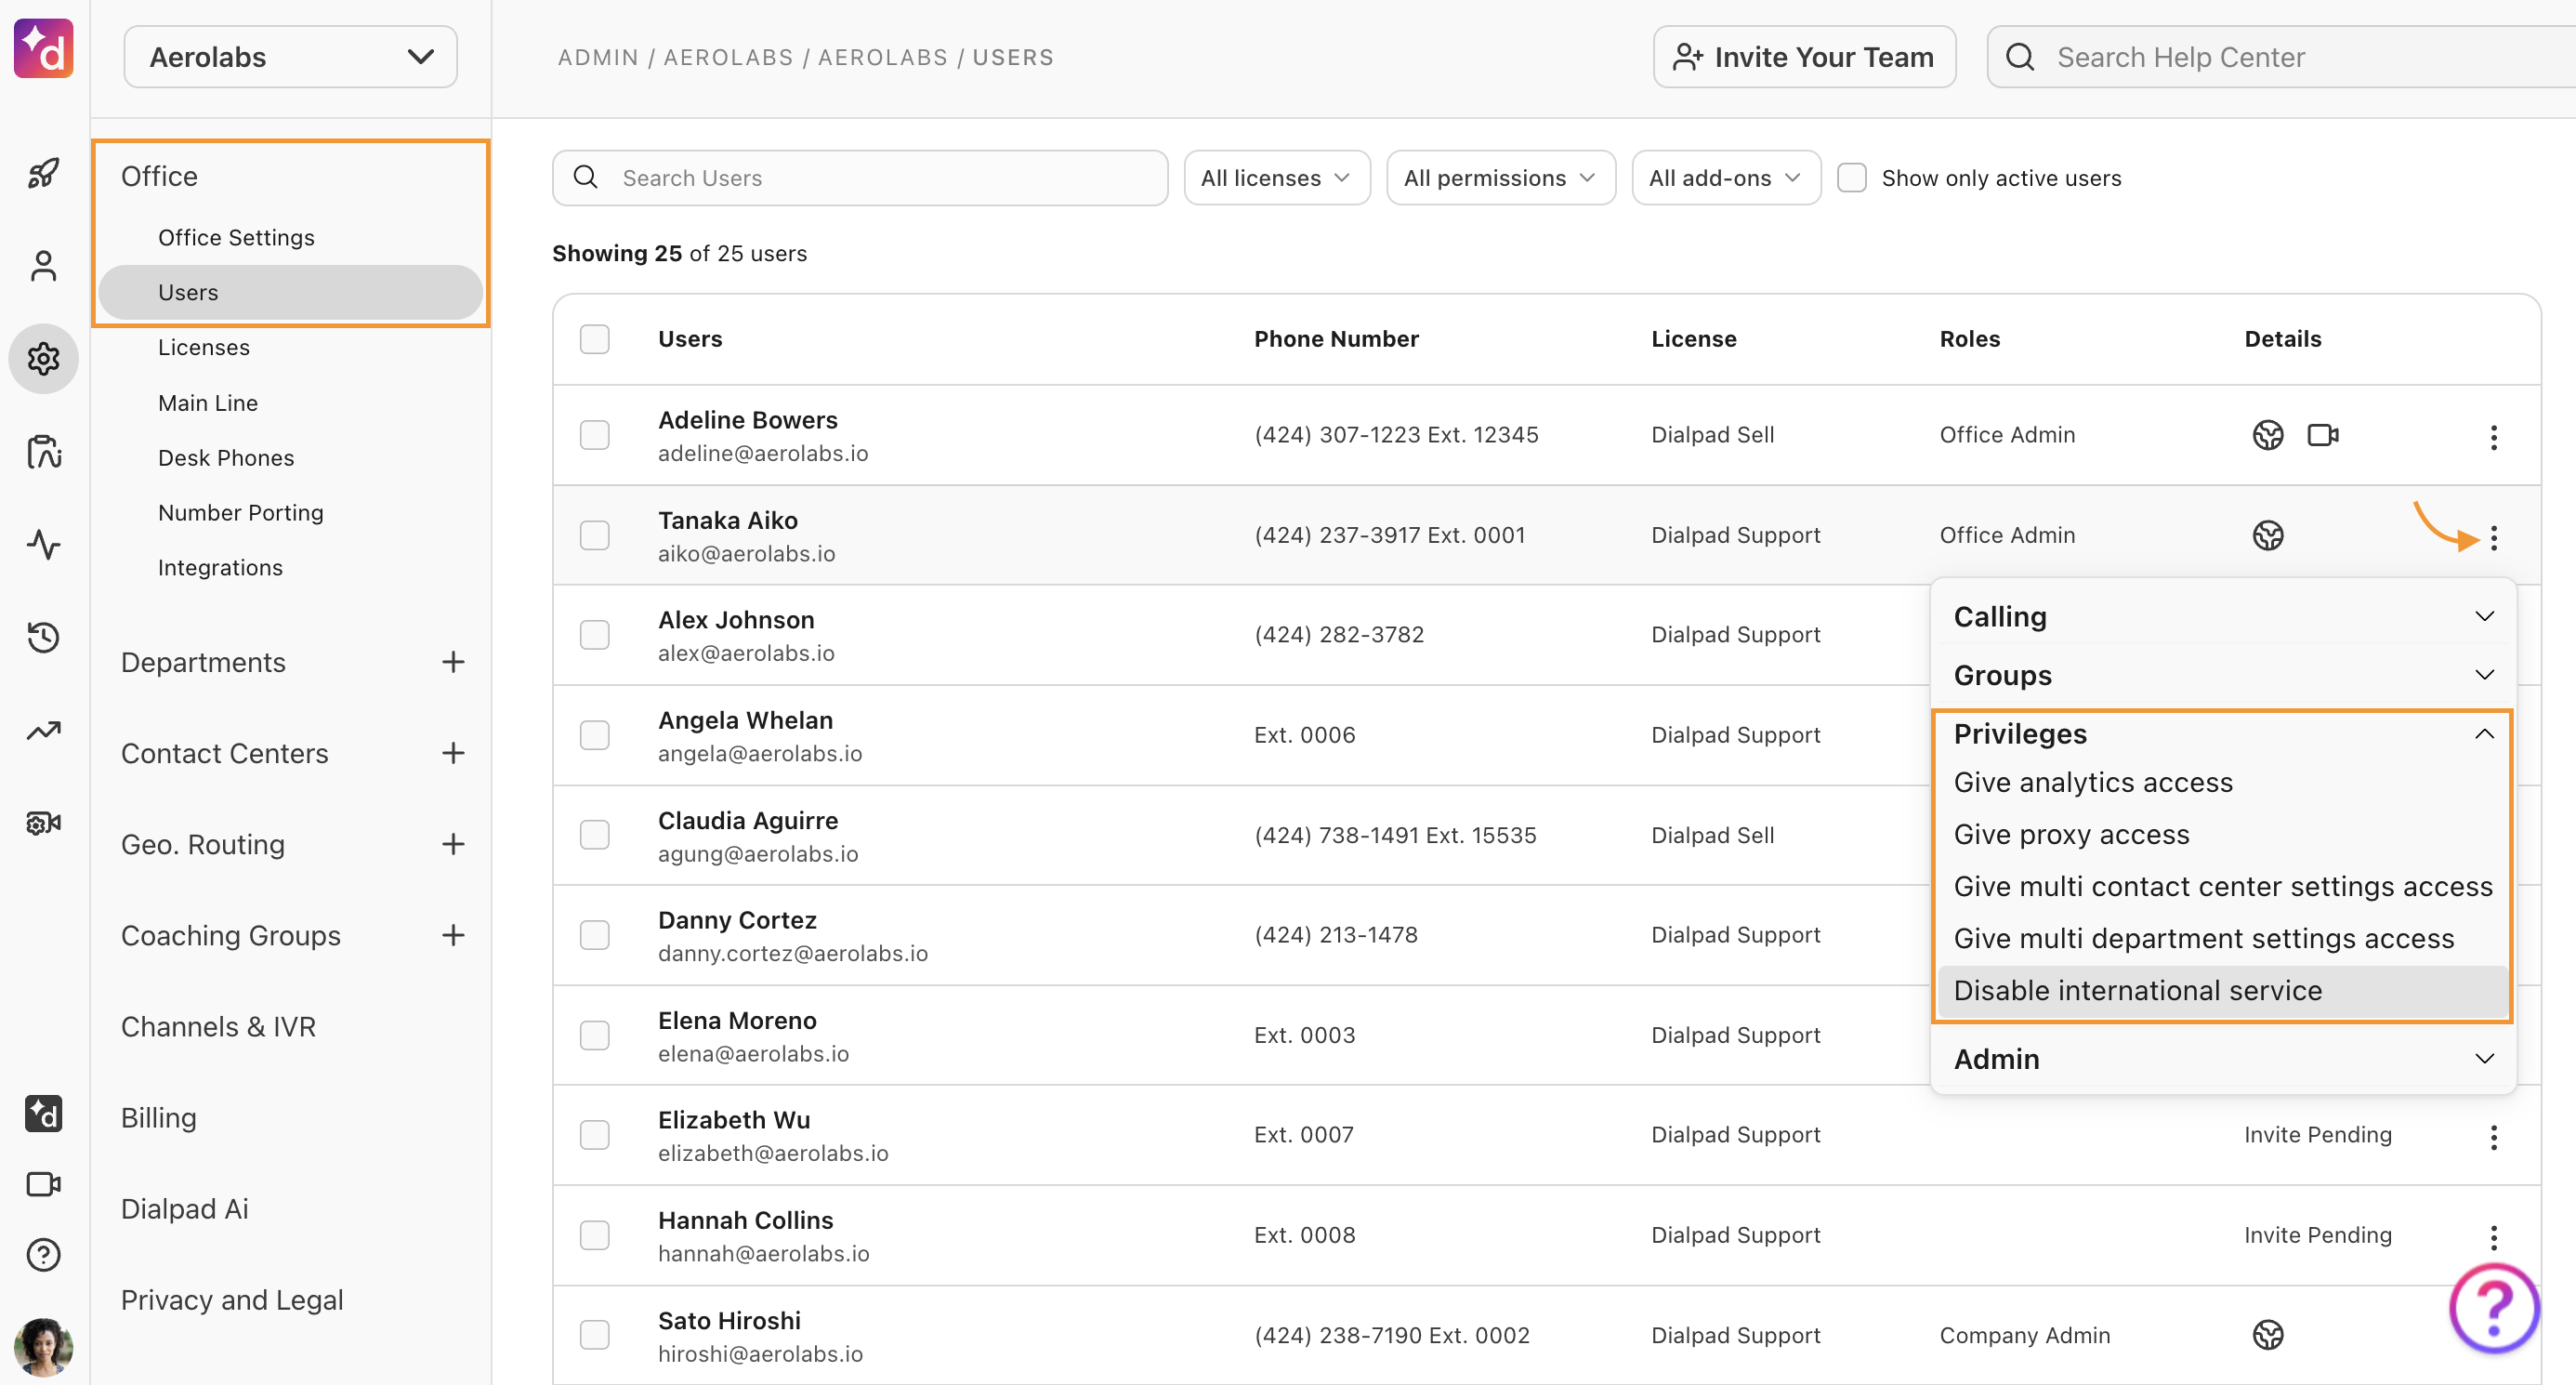
Task: Open the trending analytics icon in sidebar
Action: [x=43, y=731]
